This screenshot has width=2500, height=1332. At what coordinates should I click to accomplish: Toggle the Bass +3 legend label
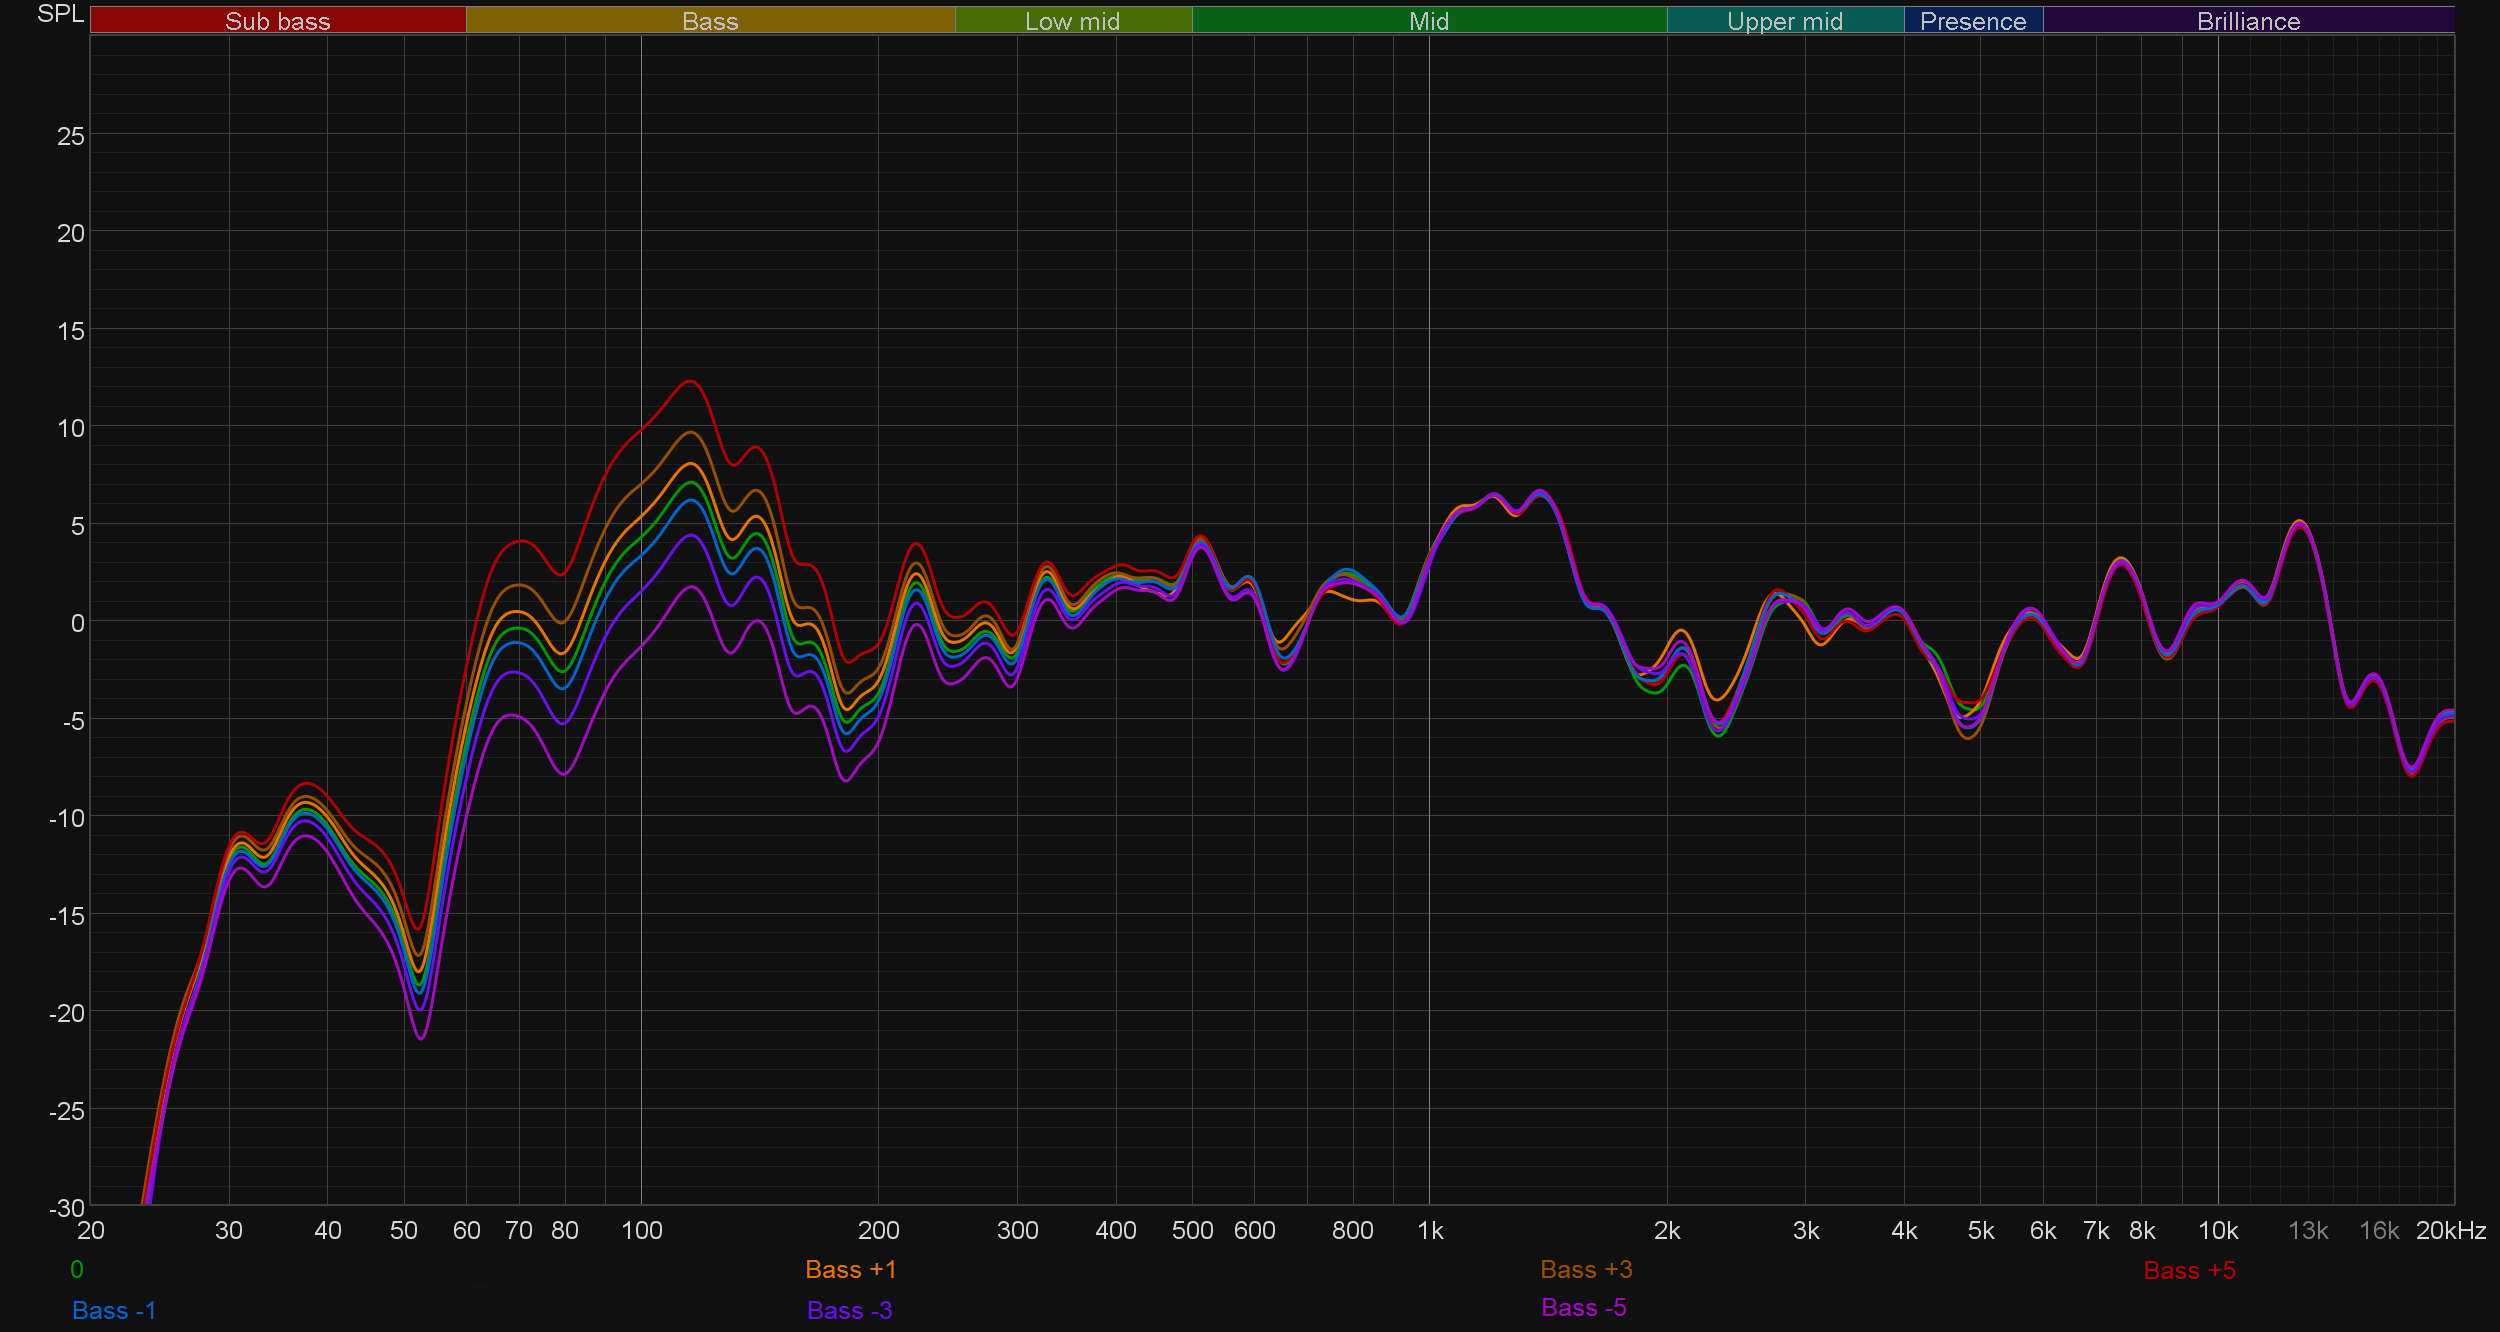pyautogui.click(x=1586, y=1269)
